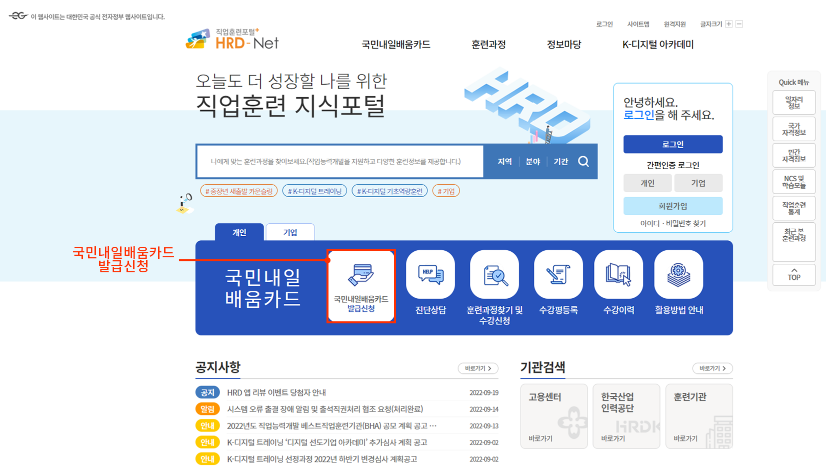Image resolution: width=826 pixels, height=474 pixels.
Task: Open 직업훈련 통계 in Quick menu
Action: click(794, 208)
